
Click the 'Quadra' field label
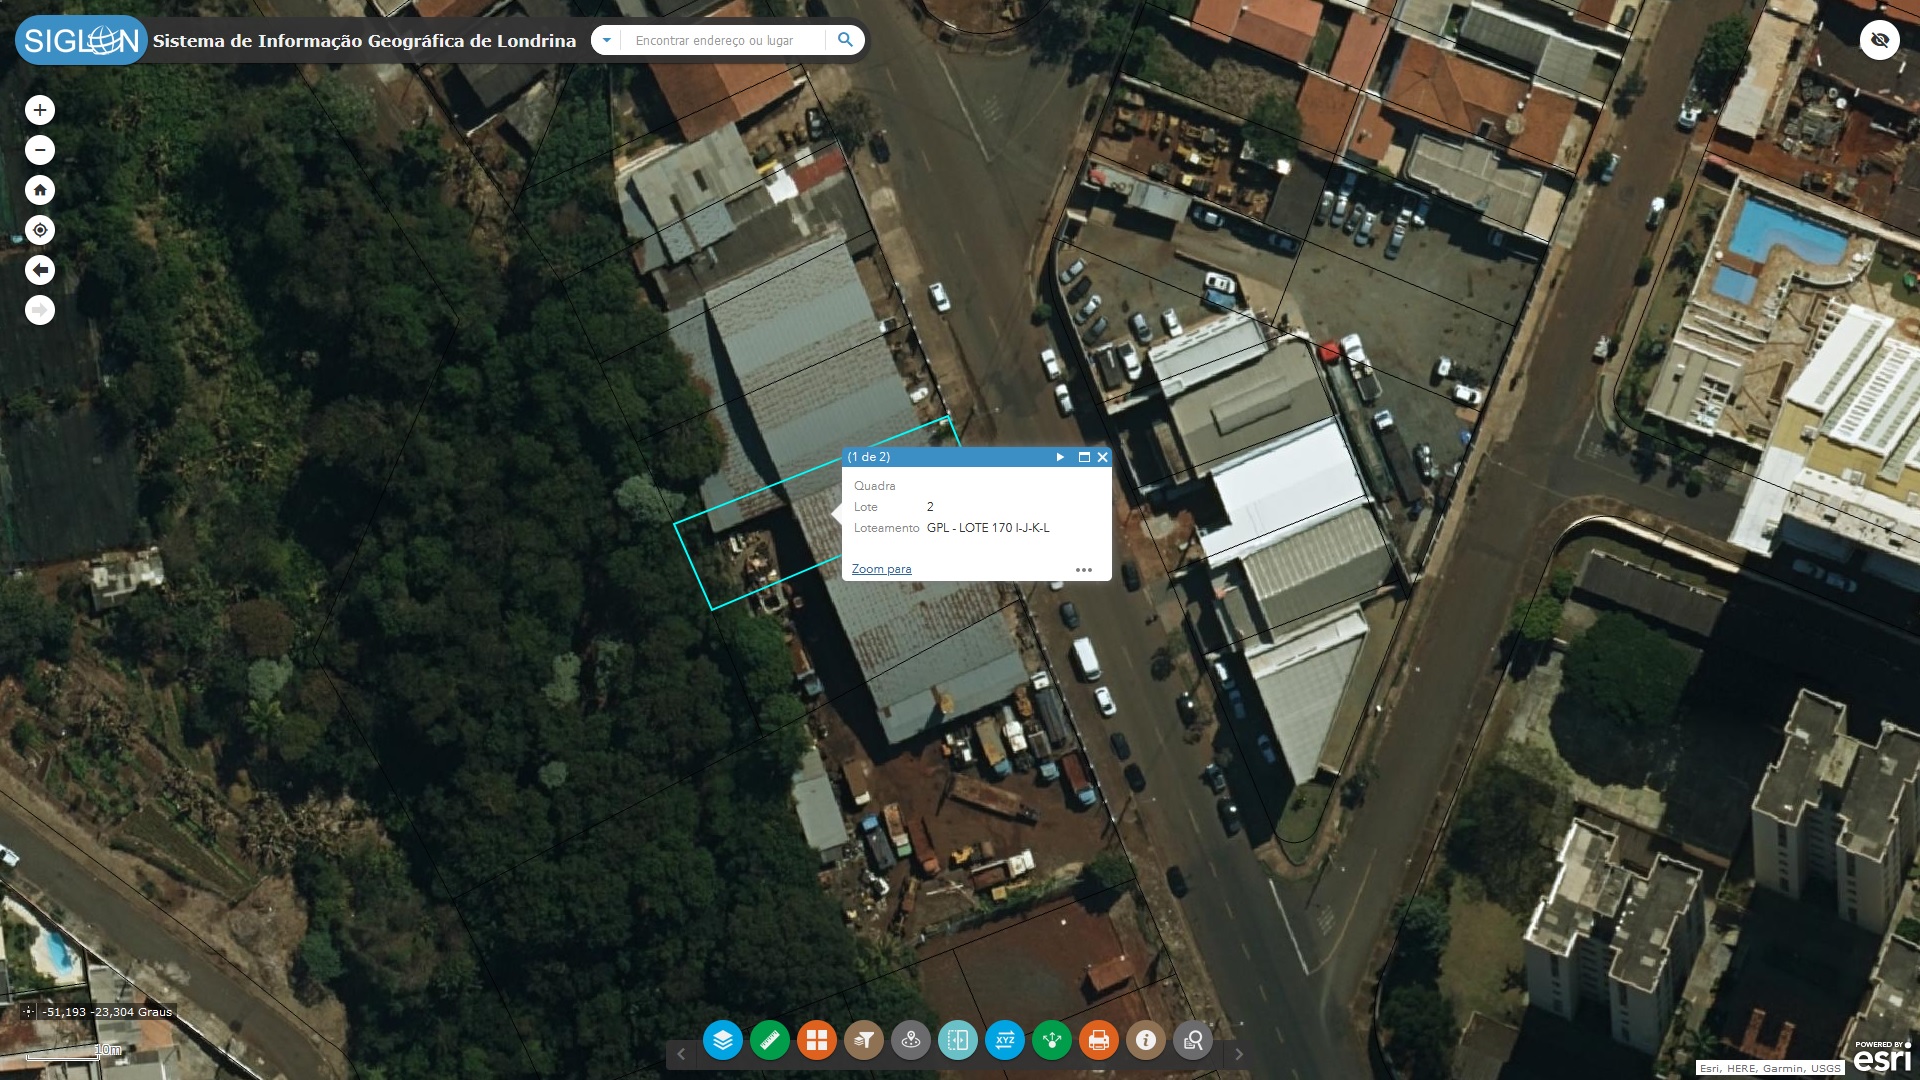pos(874,486)
